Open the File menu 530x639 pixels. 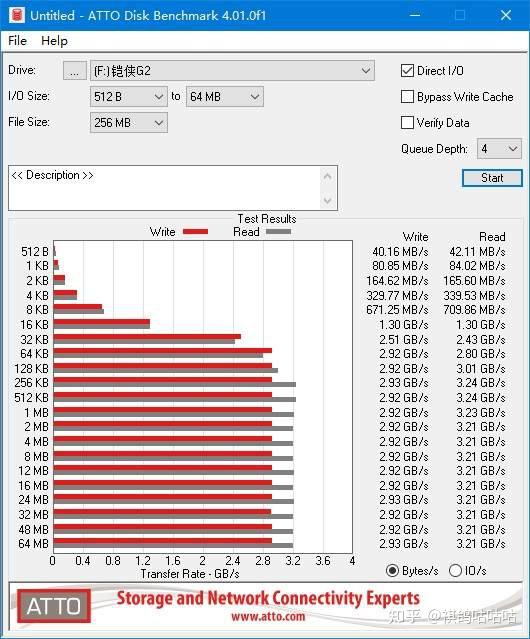click(18, 41)
